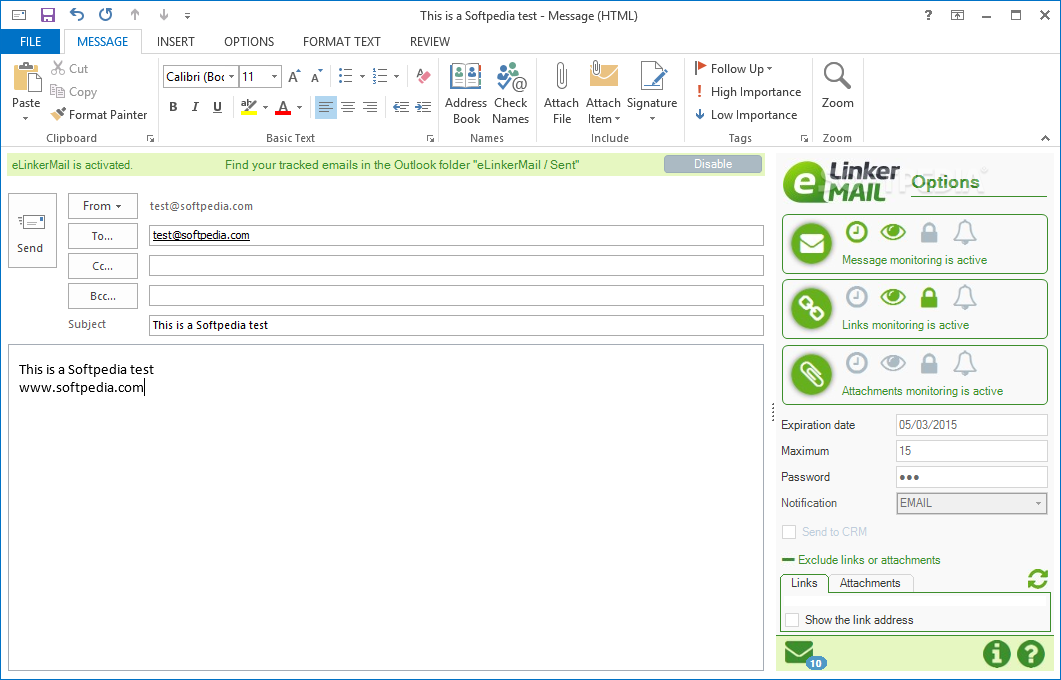Underline the selected text
1061x680 pixels.
coord(217,107)
